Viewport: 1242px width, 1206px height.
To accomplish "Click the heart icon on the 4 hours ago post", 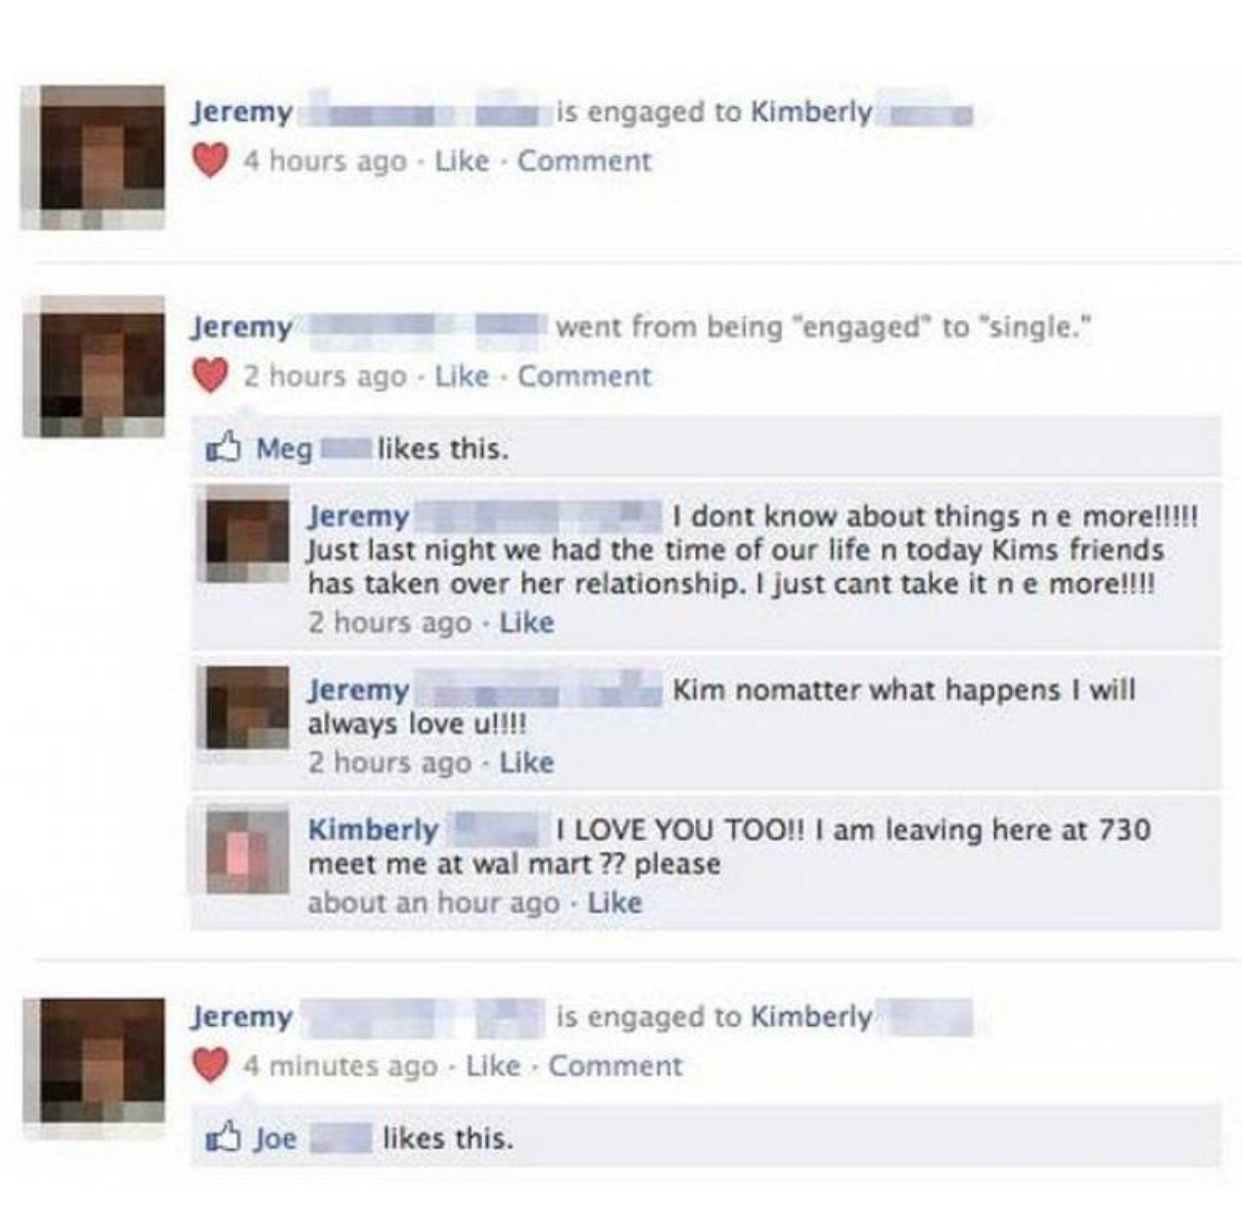I will coord(210,160).
